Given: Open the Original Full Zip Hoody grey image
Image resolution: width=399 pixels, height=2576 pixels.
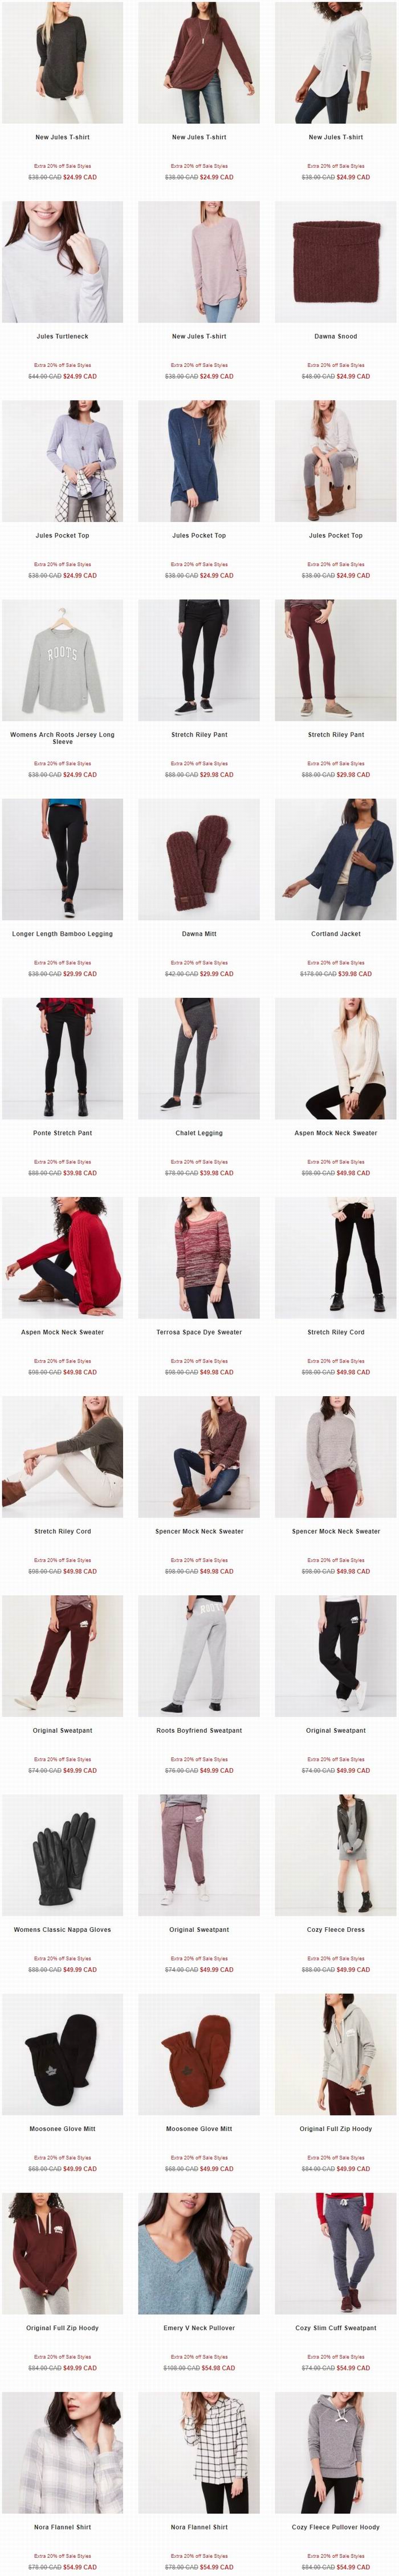Looking at the screenshot, I should point(336,2053).
